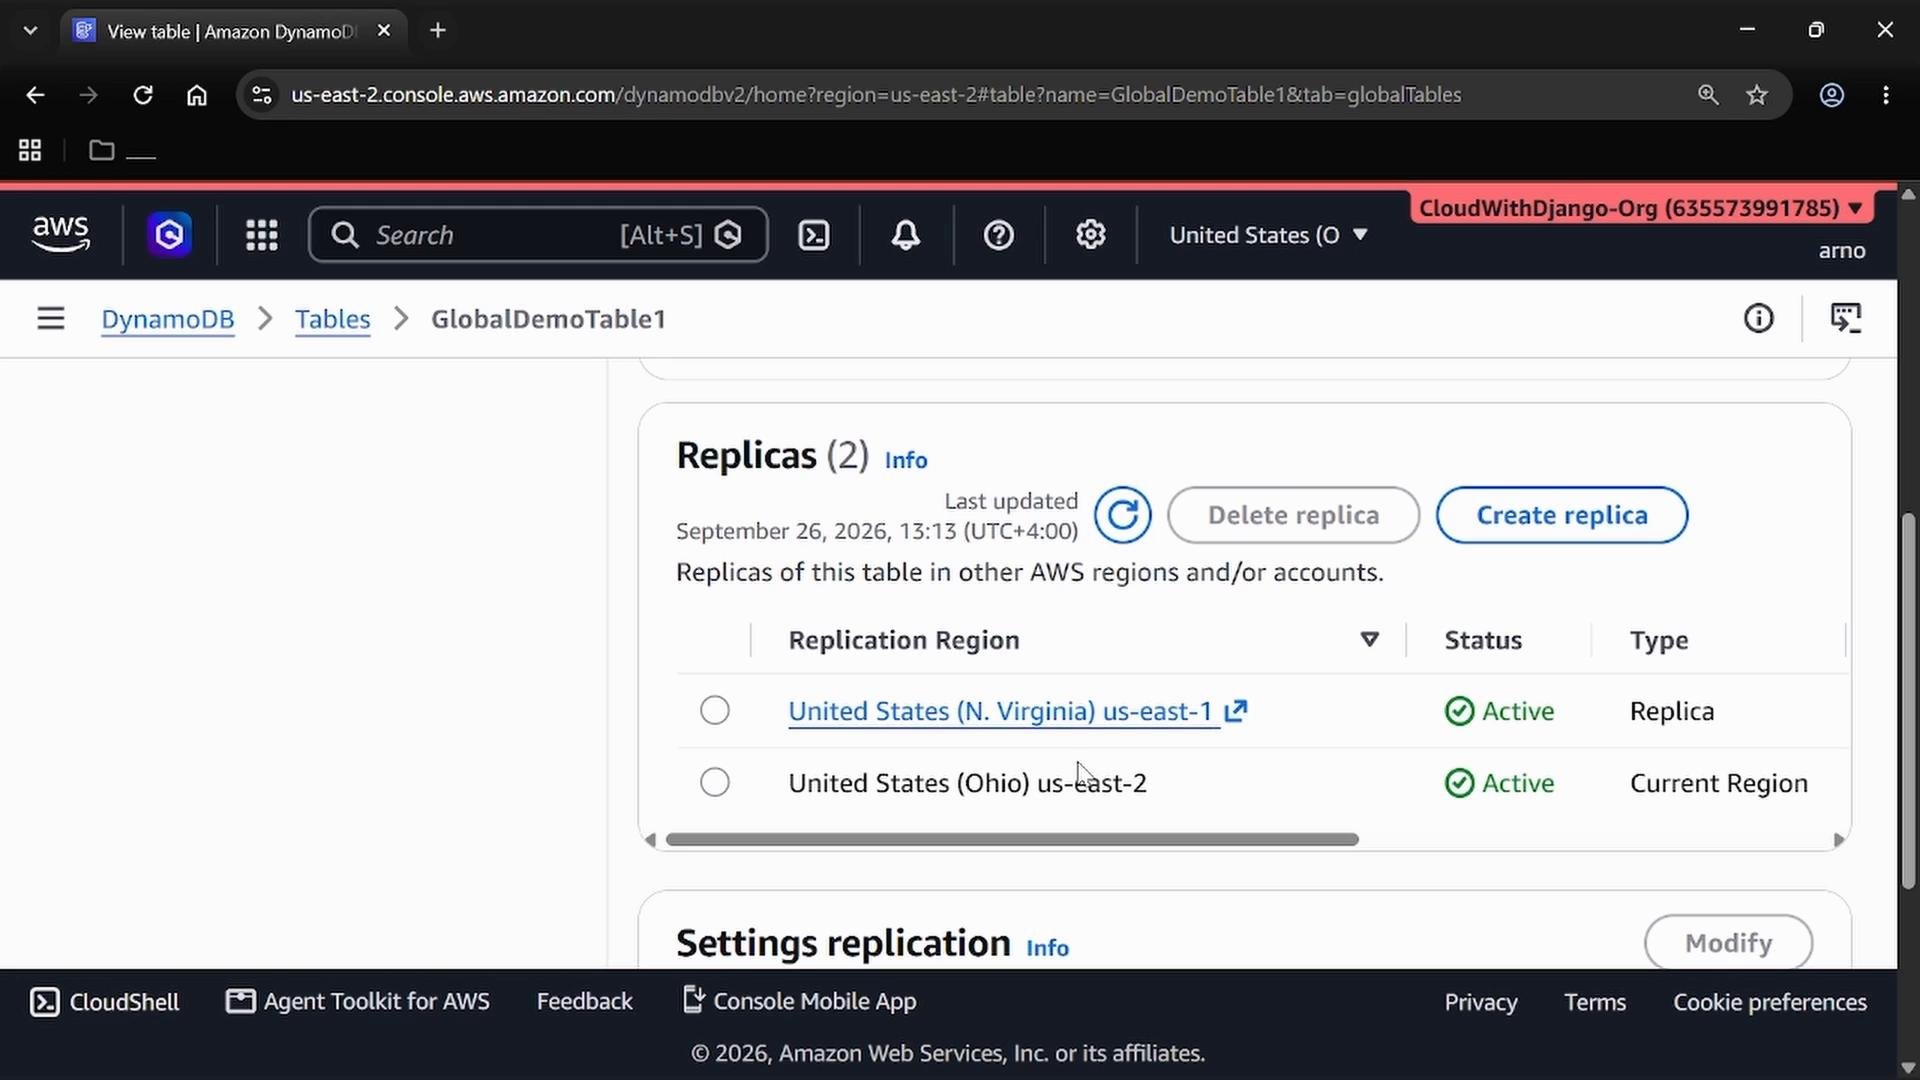
Task: Switch to the View table DynamoDB tab
Action: 234,31
